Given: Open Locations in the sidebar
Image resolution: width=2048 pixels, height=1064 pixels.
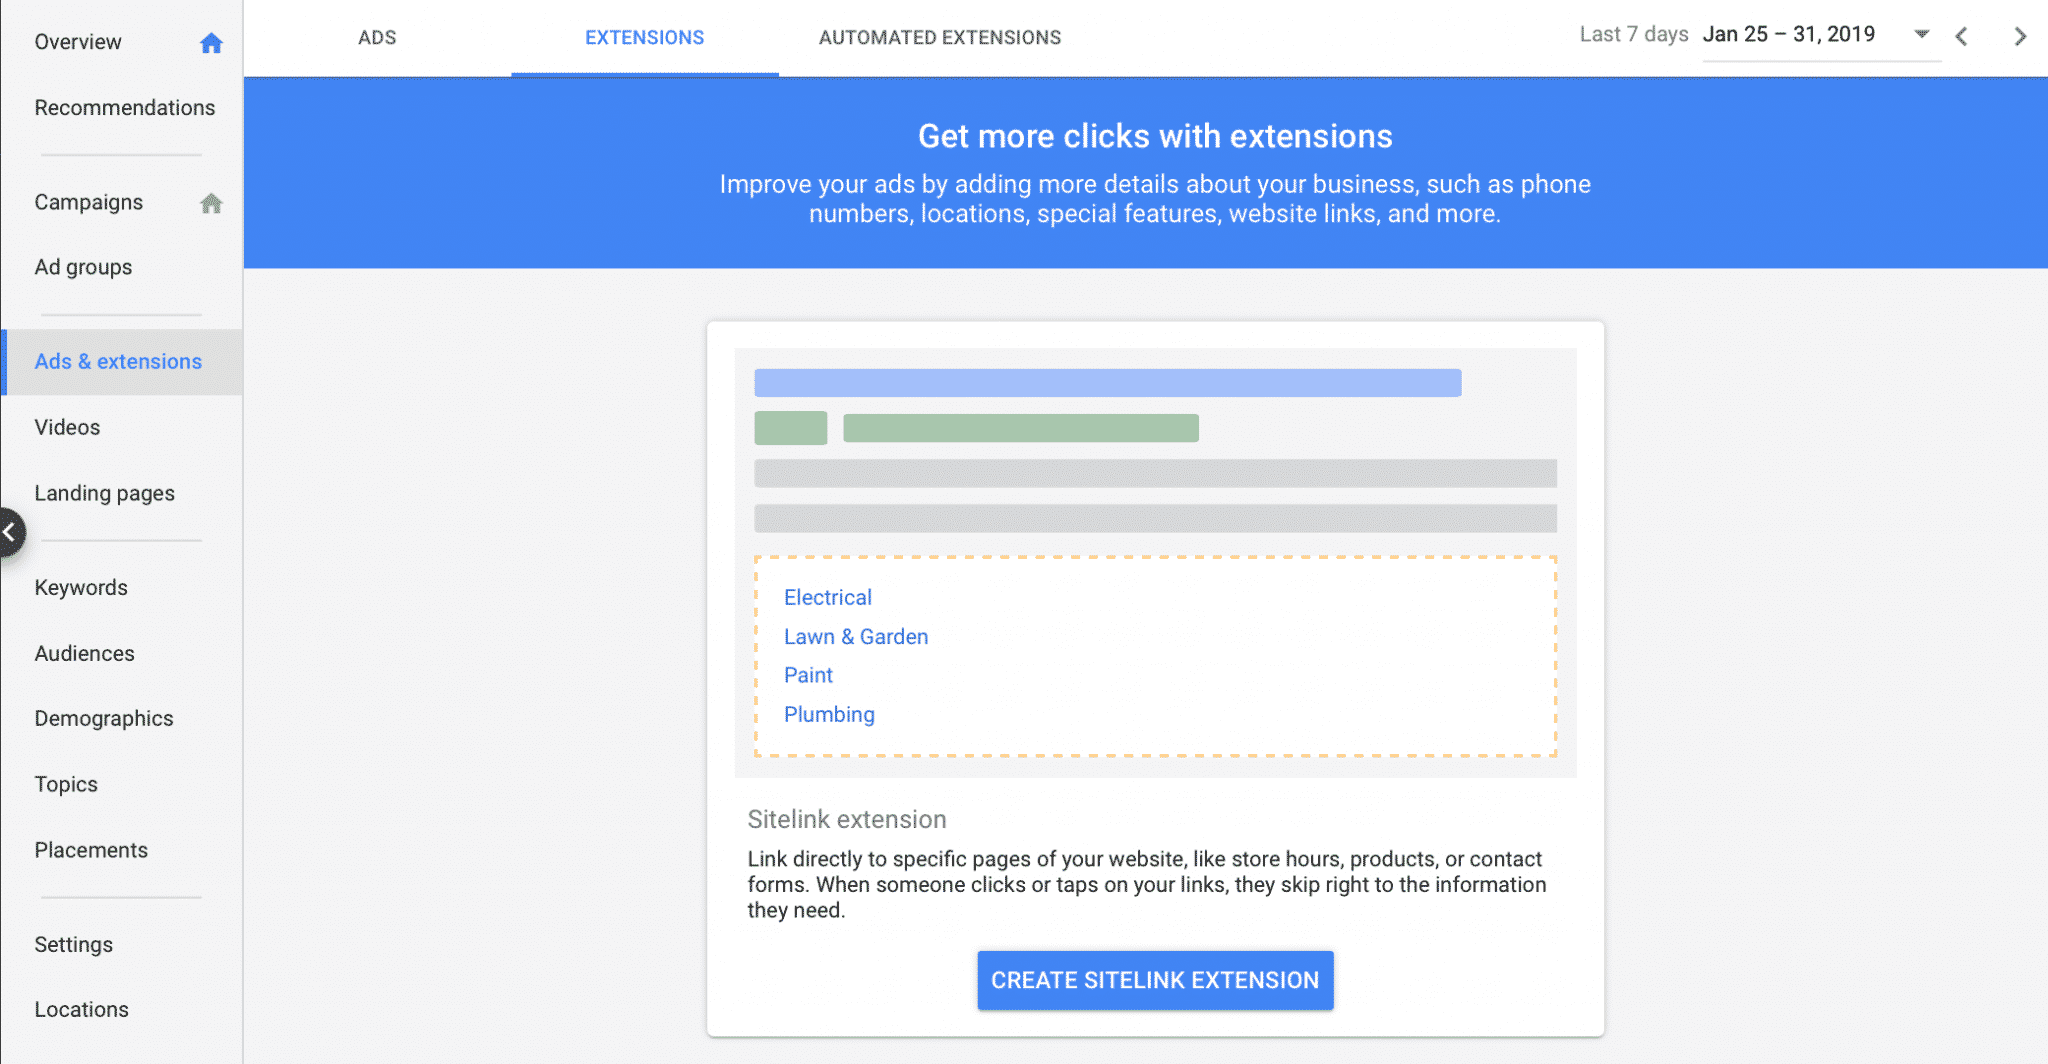Looking at the screenshot, I should coord(82,1009).
